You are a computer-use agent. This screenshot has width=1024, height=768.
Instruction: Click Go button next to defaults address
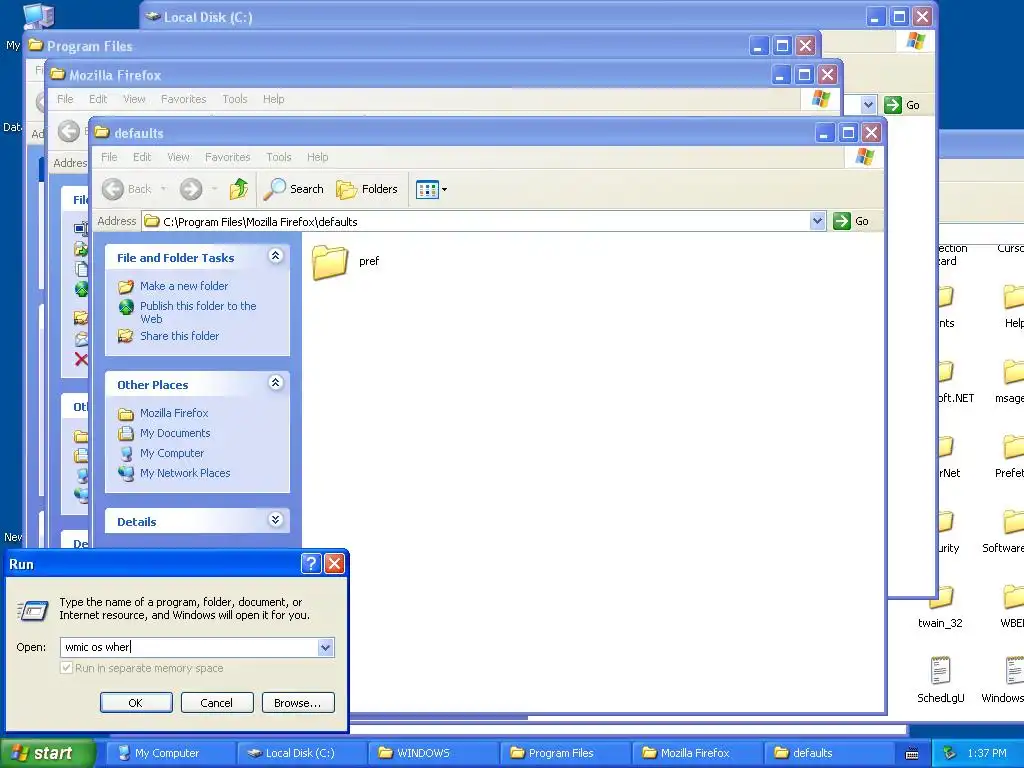(x=851, y=221)
